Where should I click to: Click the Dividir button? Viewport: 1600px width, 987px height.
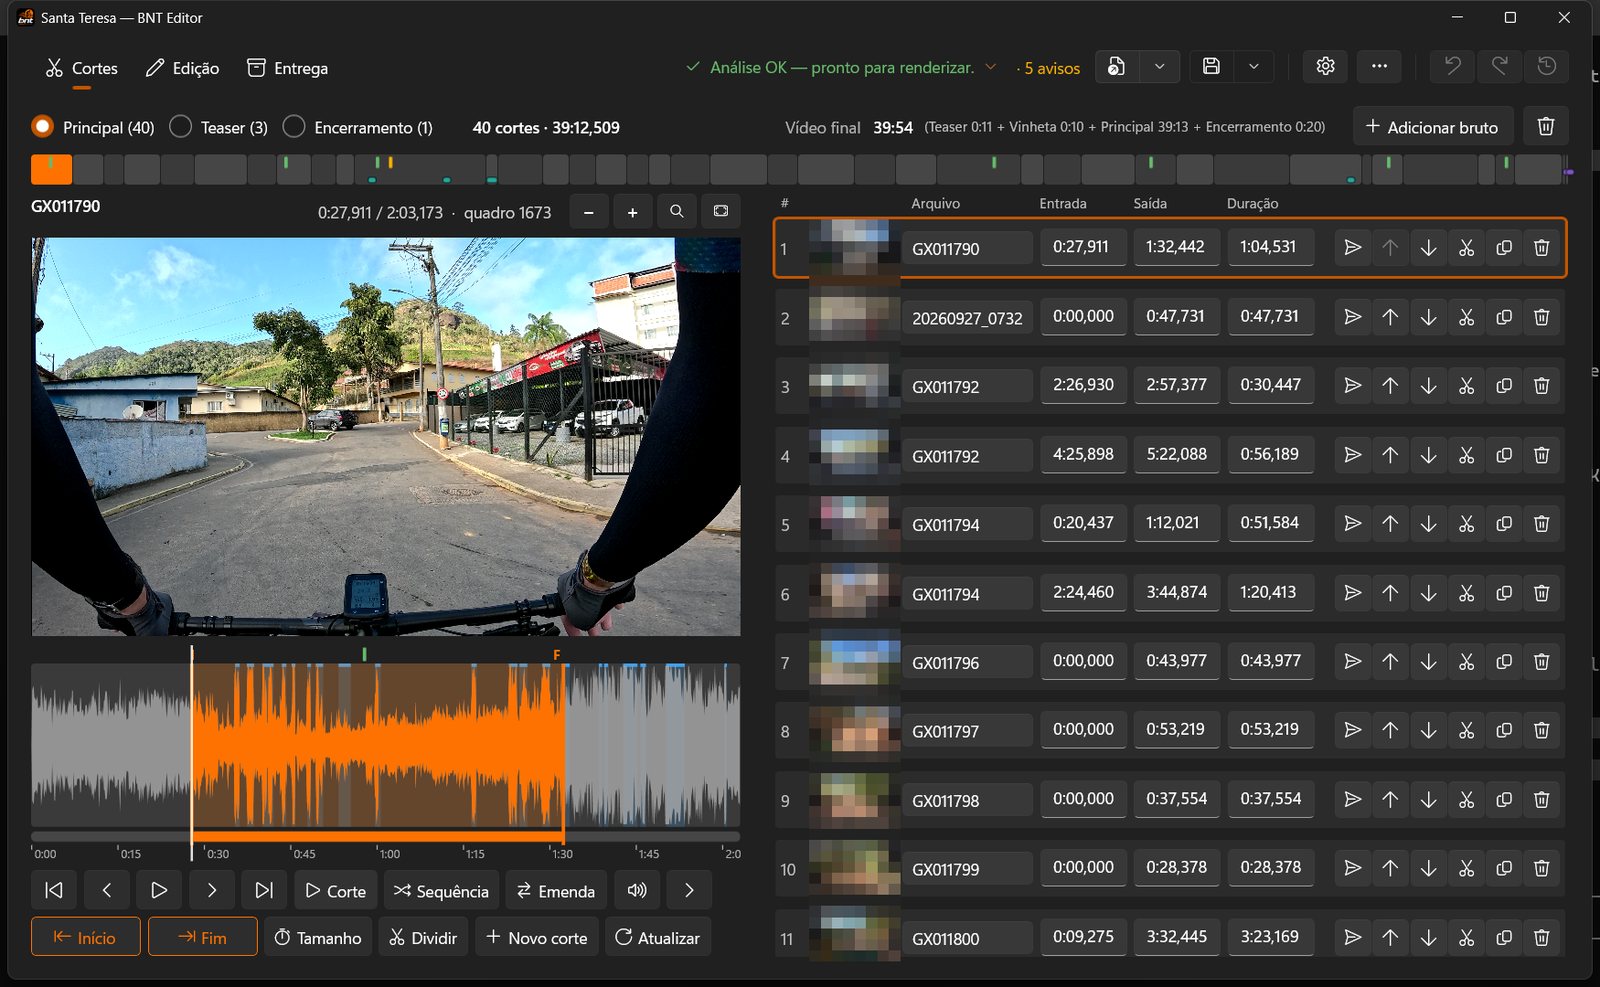coord(423,937)
